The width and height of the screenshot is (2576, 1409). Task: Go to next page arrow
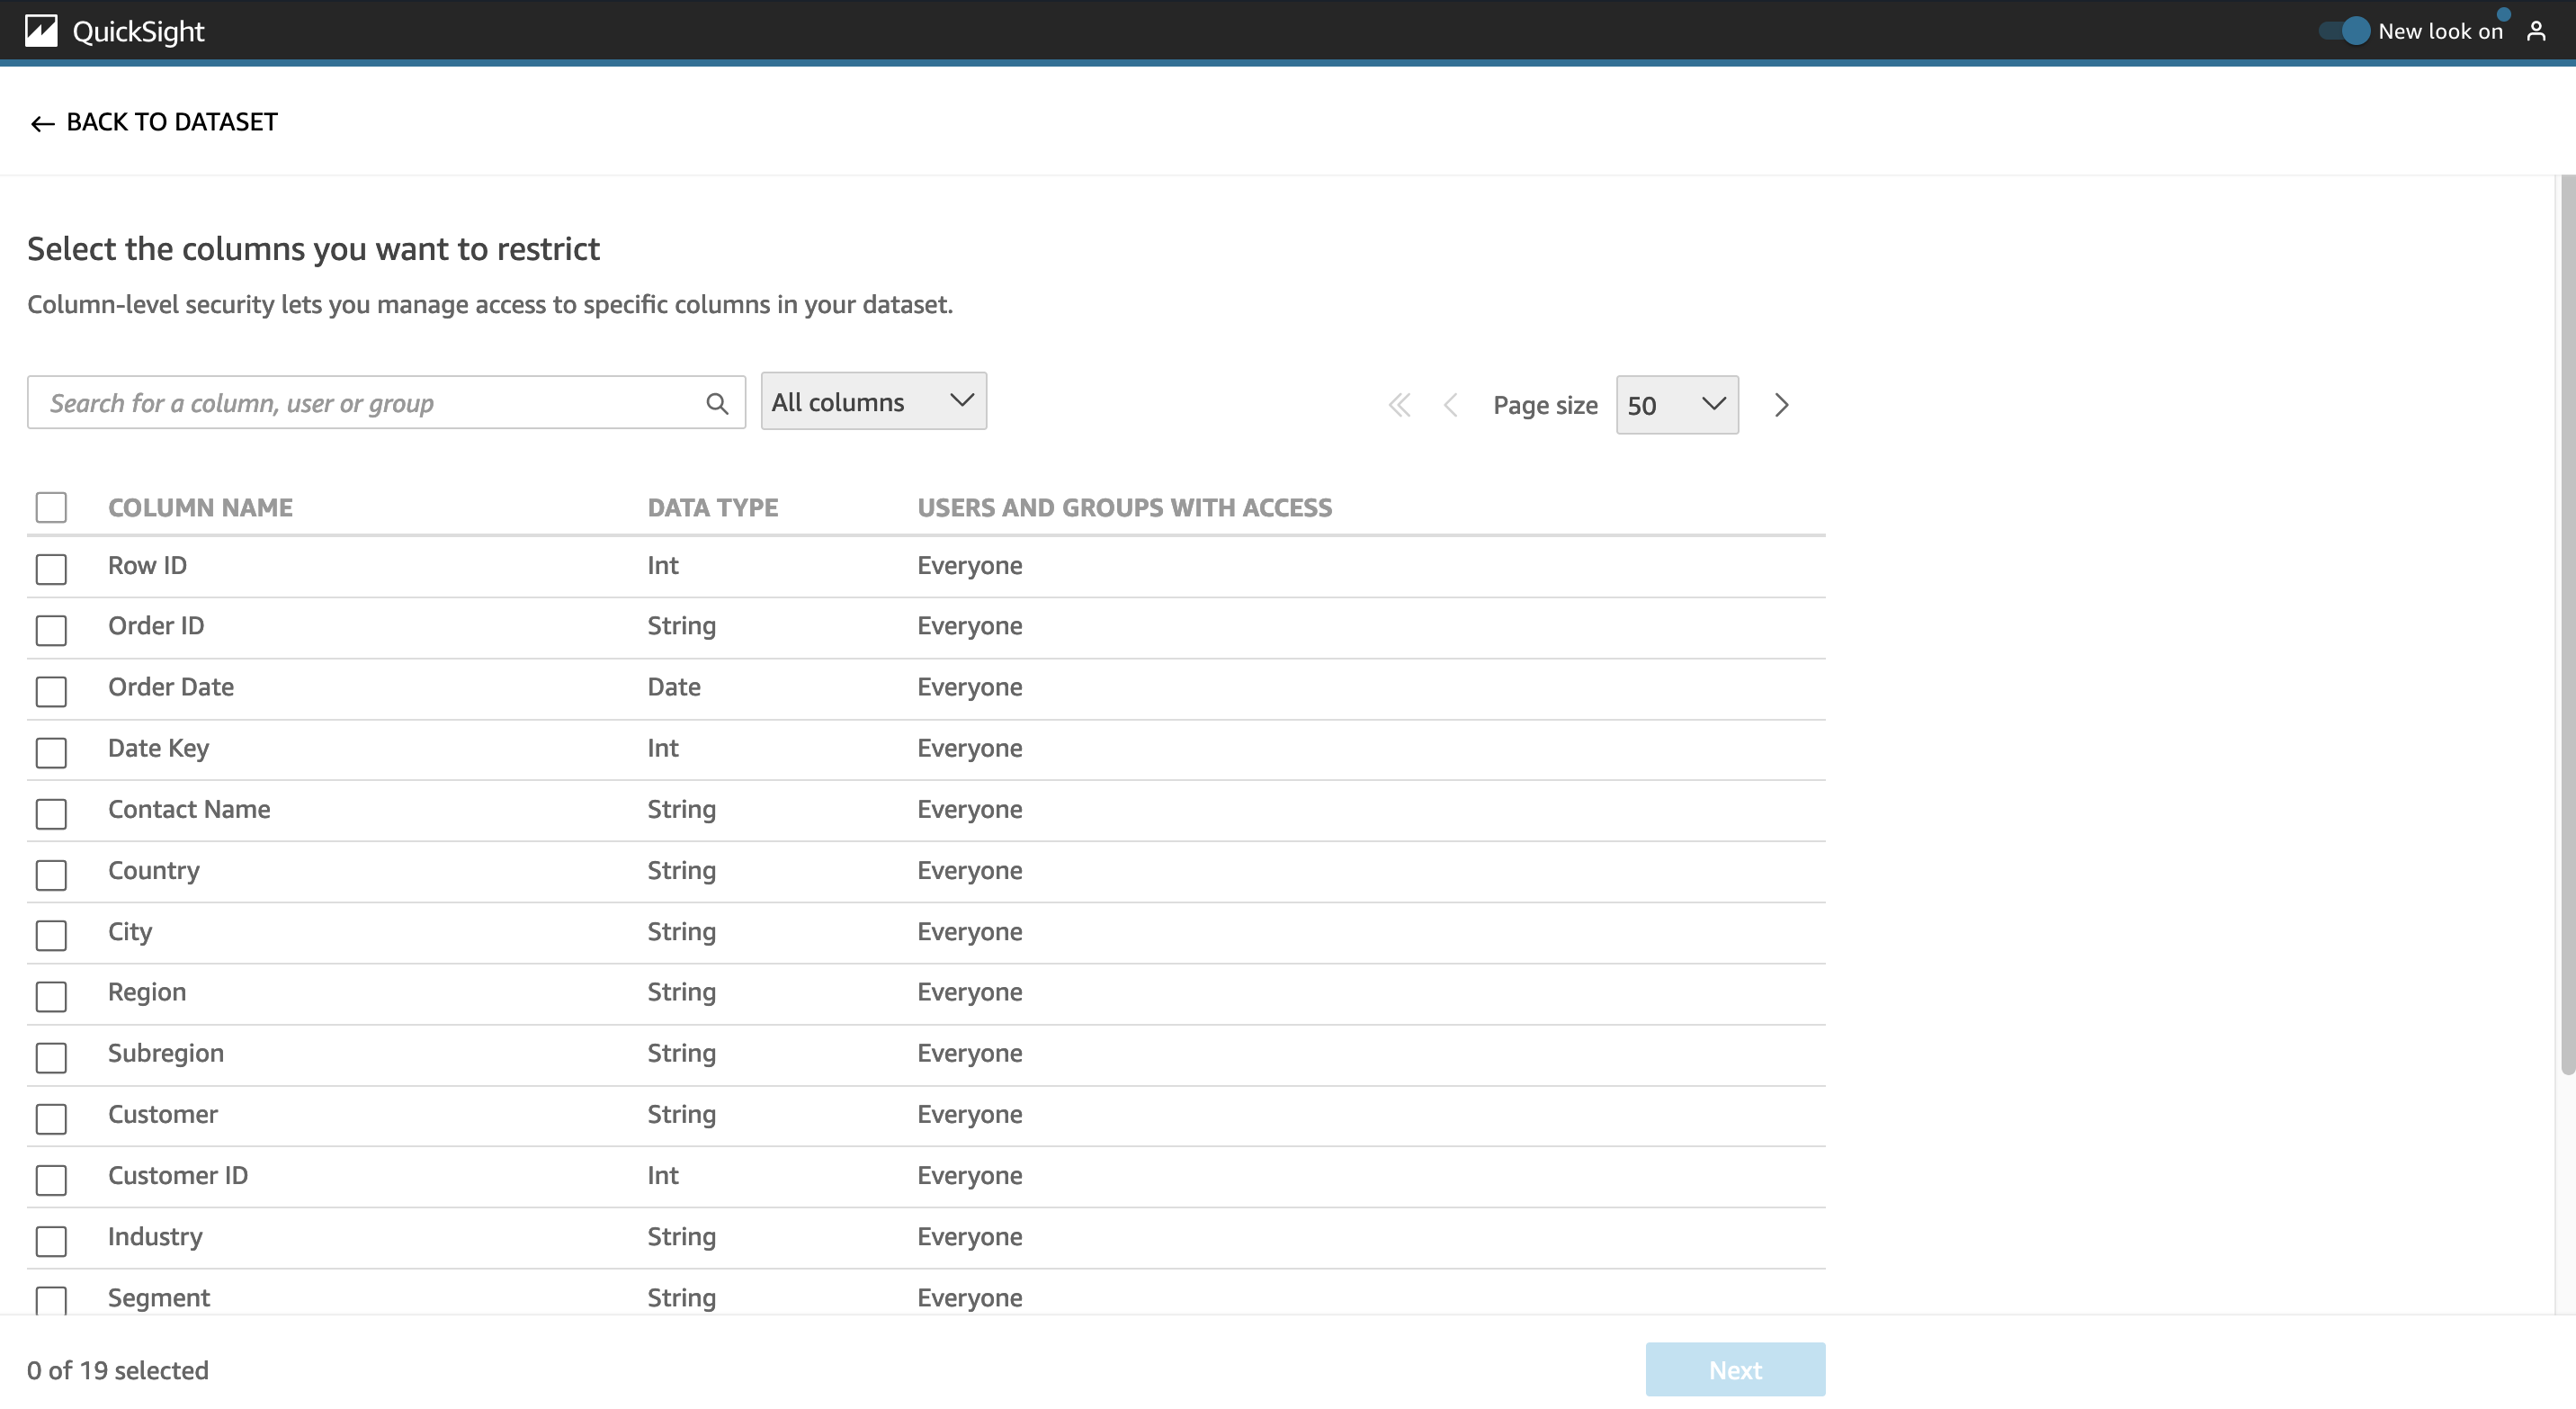[x=1781, y=405]
